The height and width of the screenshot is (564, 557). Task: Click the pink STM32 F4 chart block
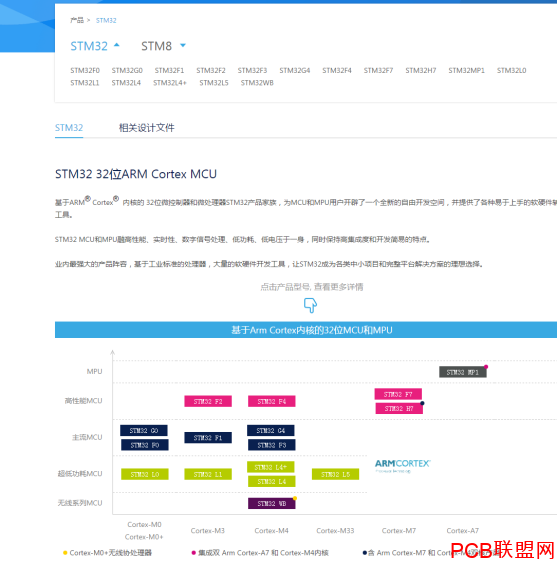[x=271, y=401]
